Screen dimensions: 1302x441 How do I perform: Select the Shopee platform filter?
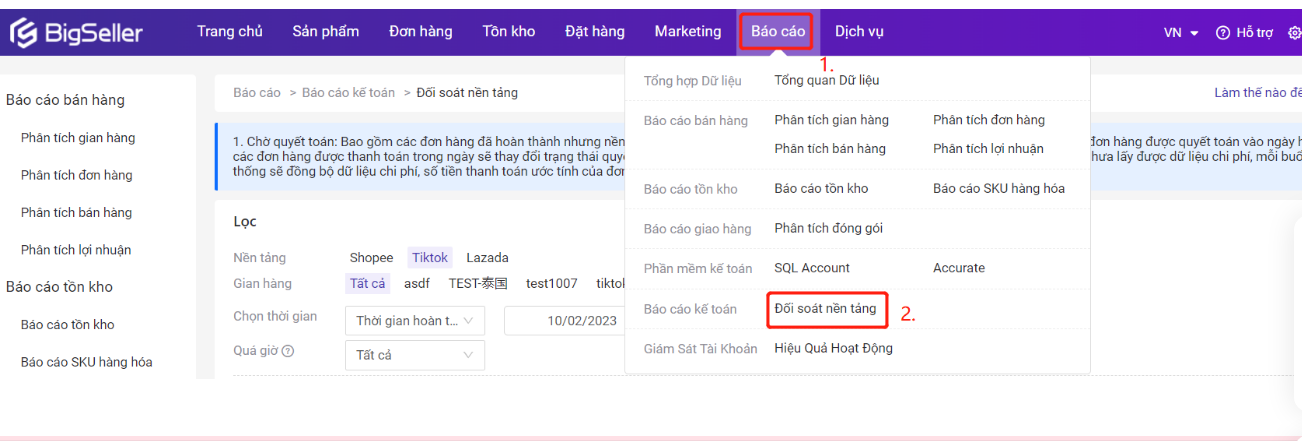click(x=371, y=258)
